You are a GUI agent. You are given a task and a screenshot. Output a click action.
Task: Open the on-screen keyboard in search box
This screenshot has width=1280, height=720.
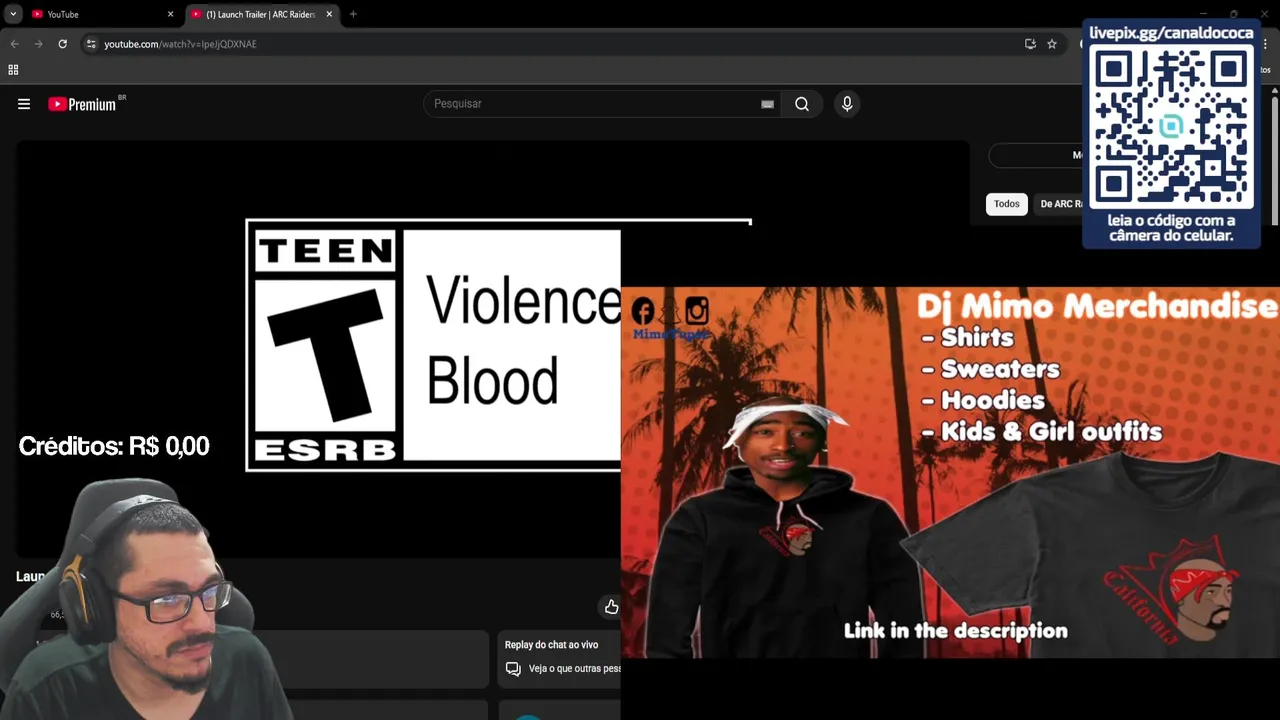click(x=767, y=104)
